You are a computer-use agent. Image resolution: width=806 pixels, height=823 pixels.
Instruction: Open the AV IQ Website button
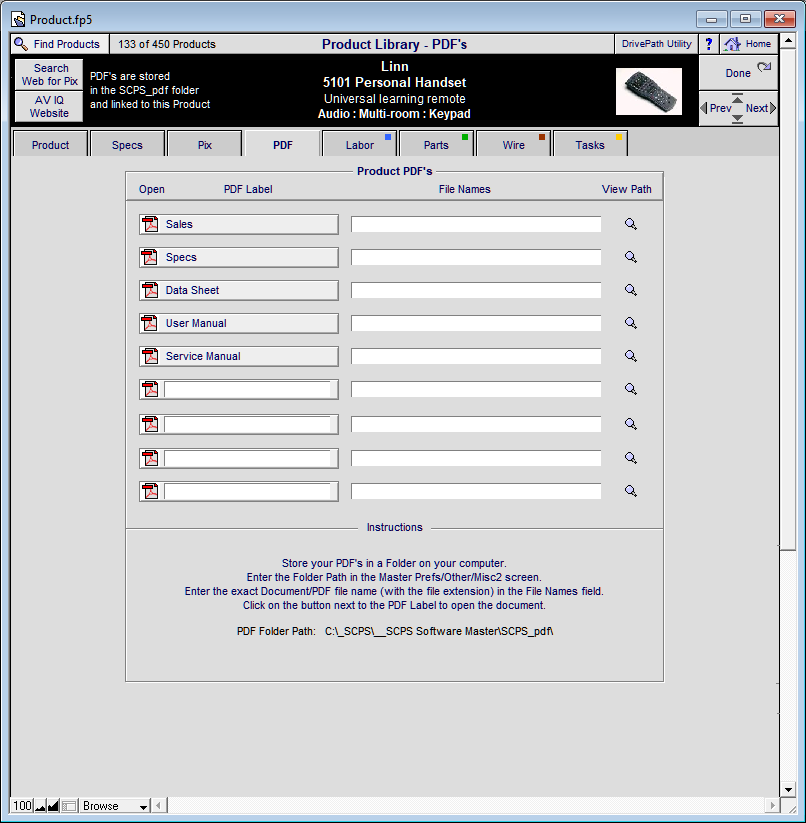pos(49,107)
